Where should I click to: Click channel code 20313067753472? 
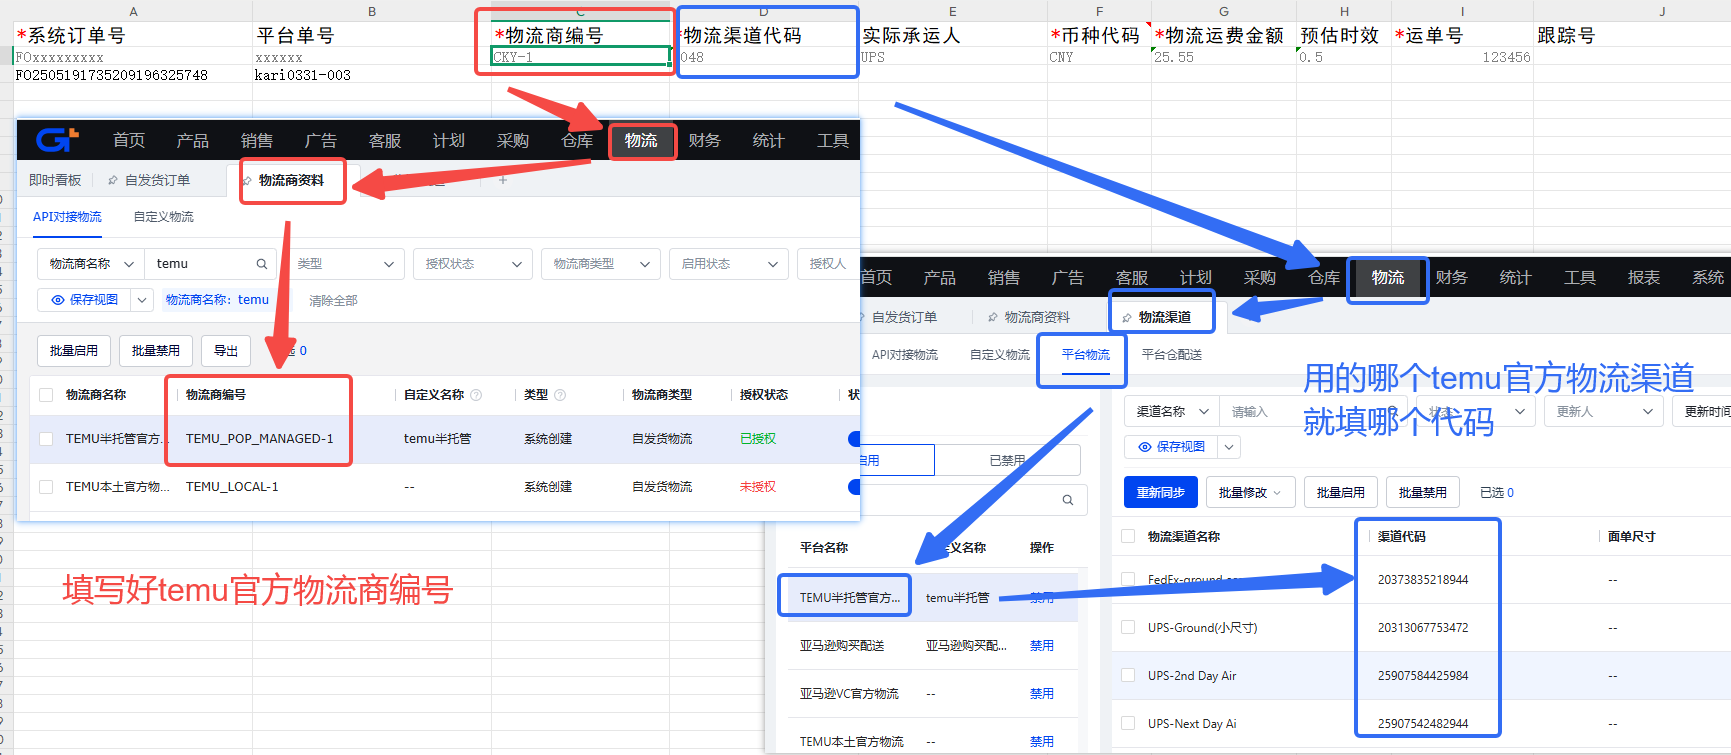[1423, 628]
